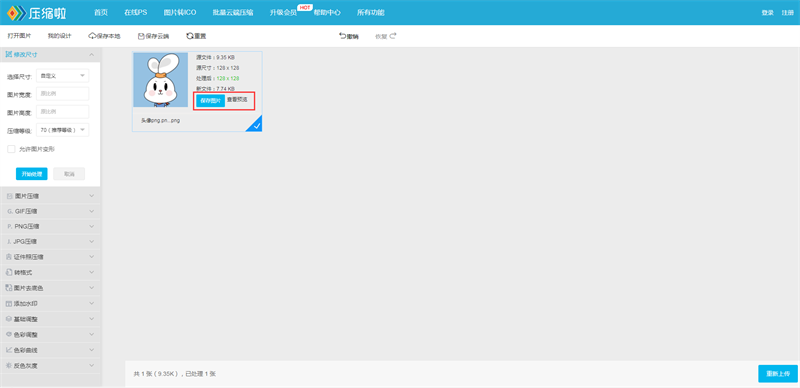800x388 pixels.
Task: Click the 保存本地 cloud download icon
Action: [x=92, y=36]
